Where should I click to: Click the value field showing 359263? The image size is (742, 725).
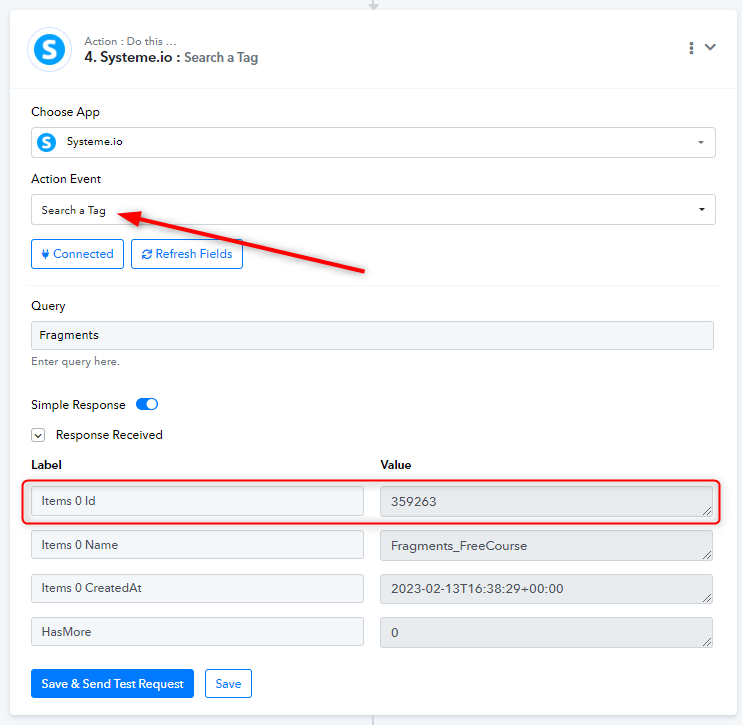pos(546,501)
